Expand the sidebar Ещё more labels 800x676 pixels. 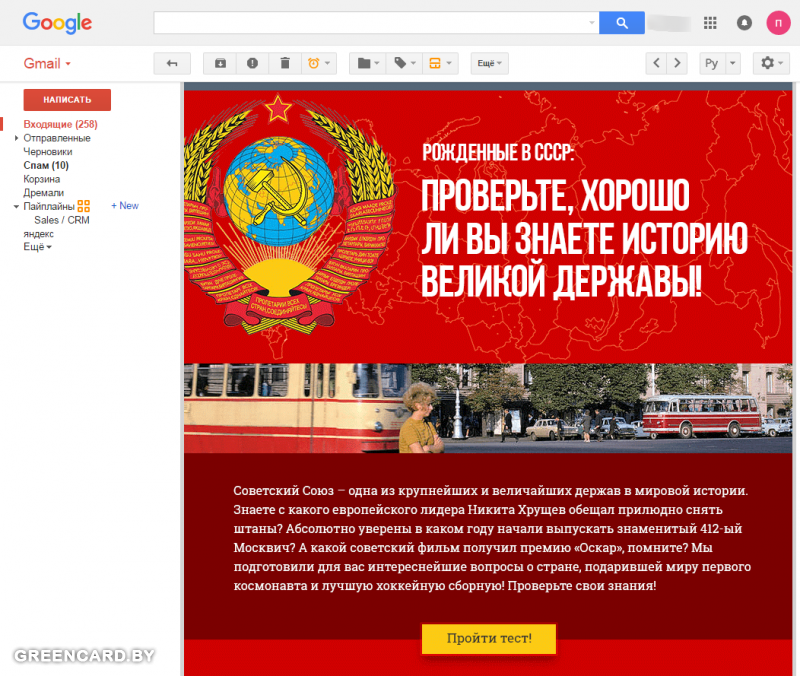[38, 247]
